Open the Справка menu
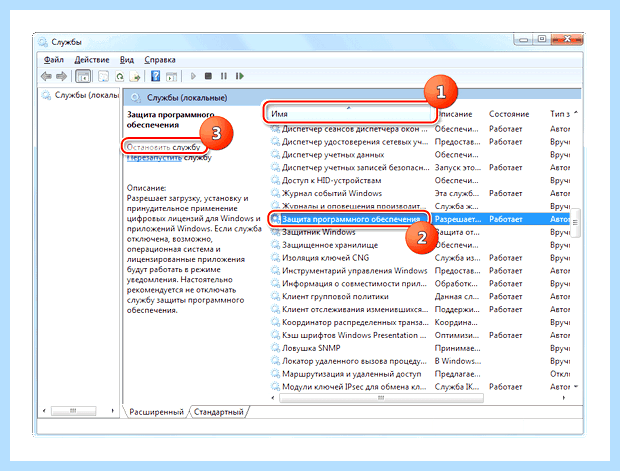Screen dimensions: 620x471 pos(160,60)
